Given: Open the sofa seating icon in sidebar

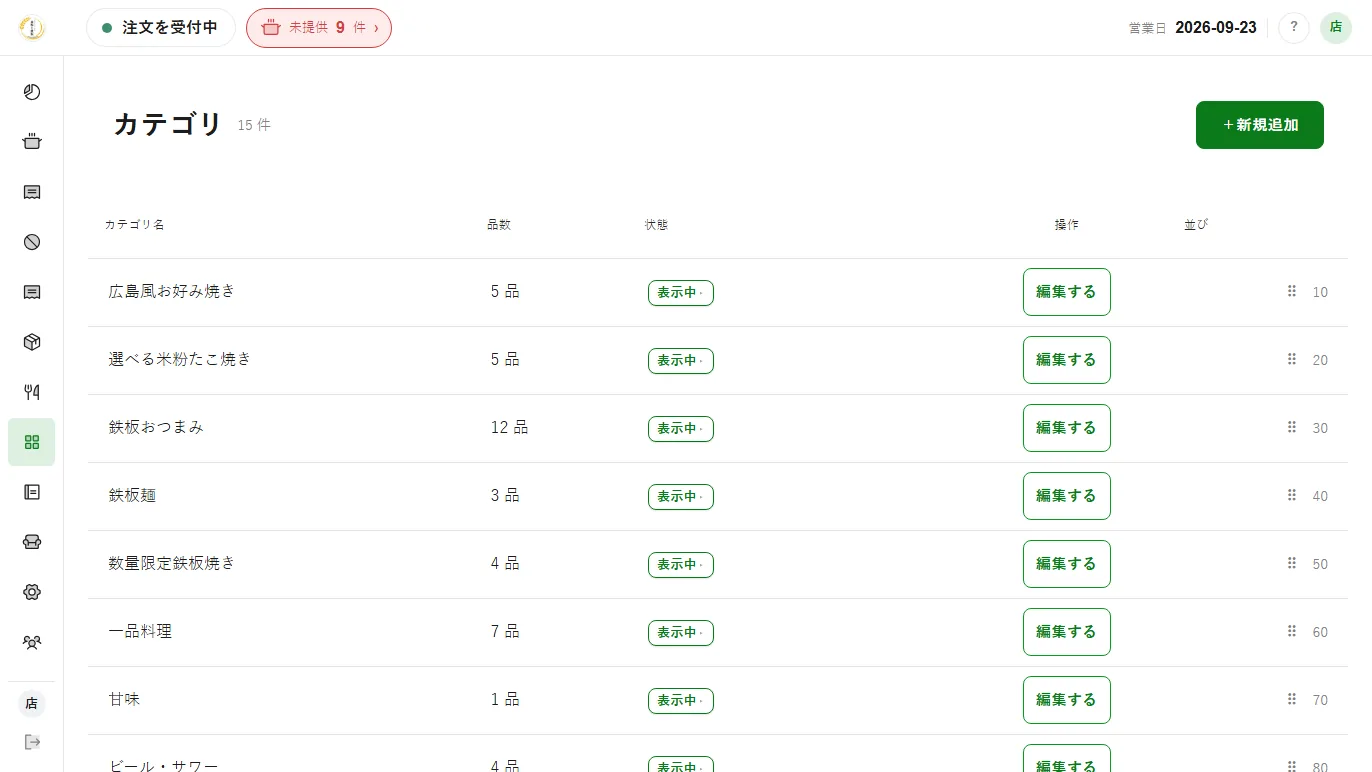Looking at the screenshot, I should click(32, 542).
